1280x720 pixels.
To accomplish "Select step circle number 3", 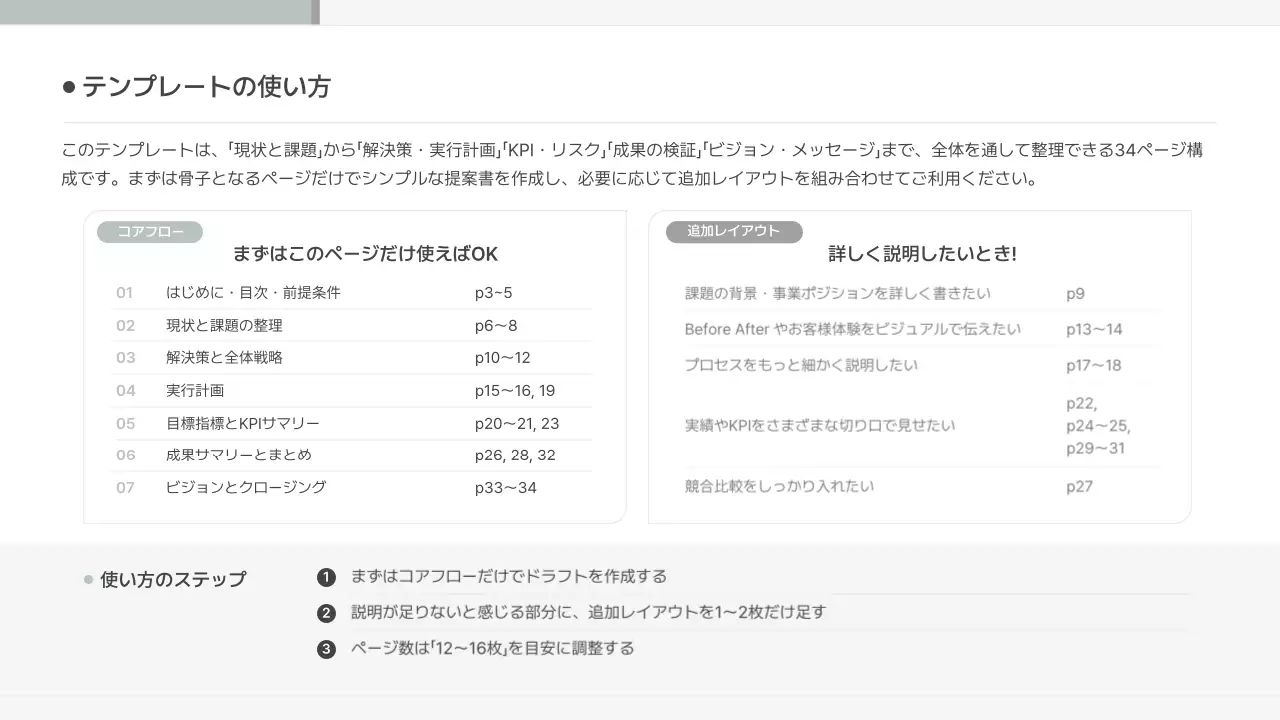I will (x=326, y=648).
